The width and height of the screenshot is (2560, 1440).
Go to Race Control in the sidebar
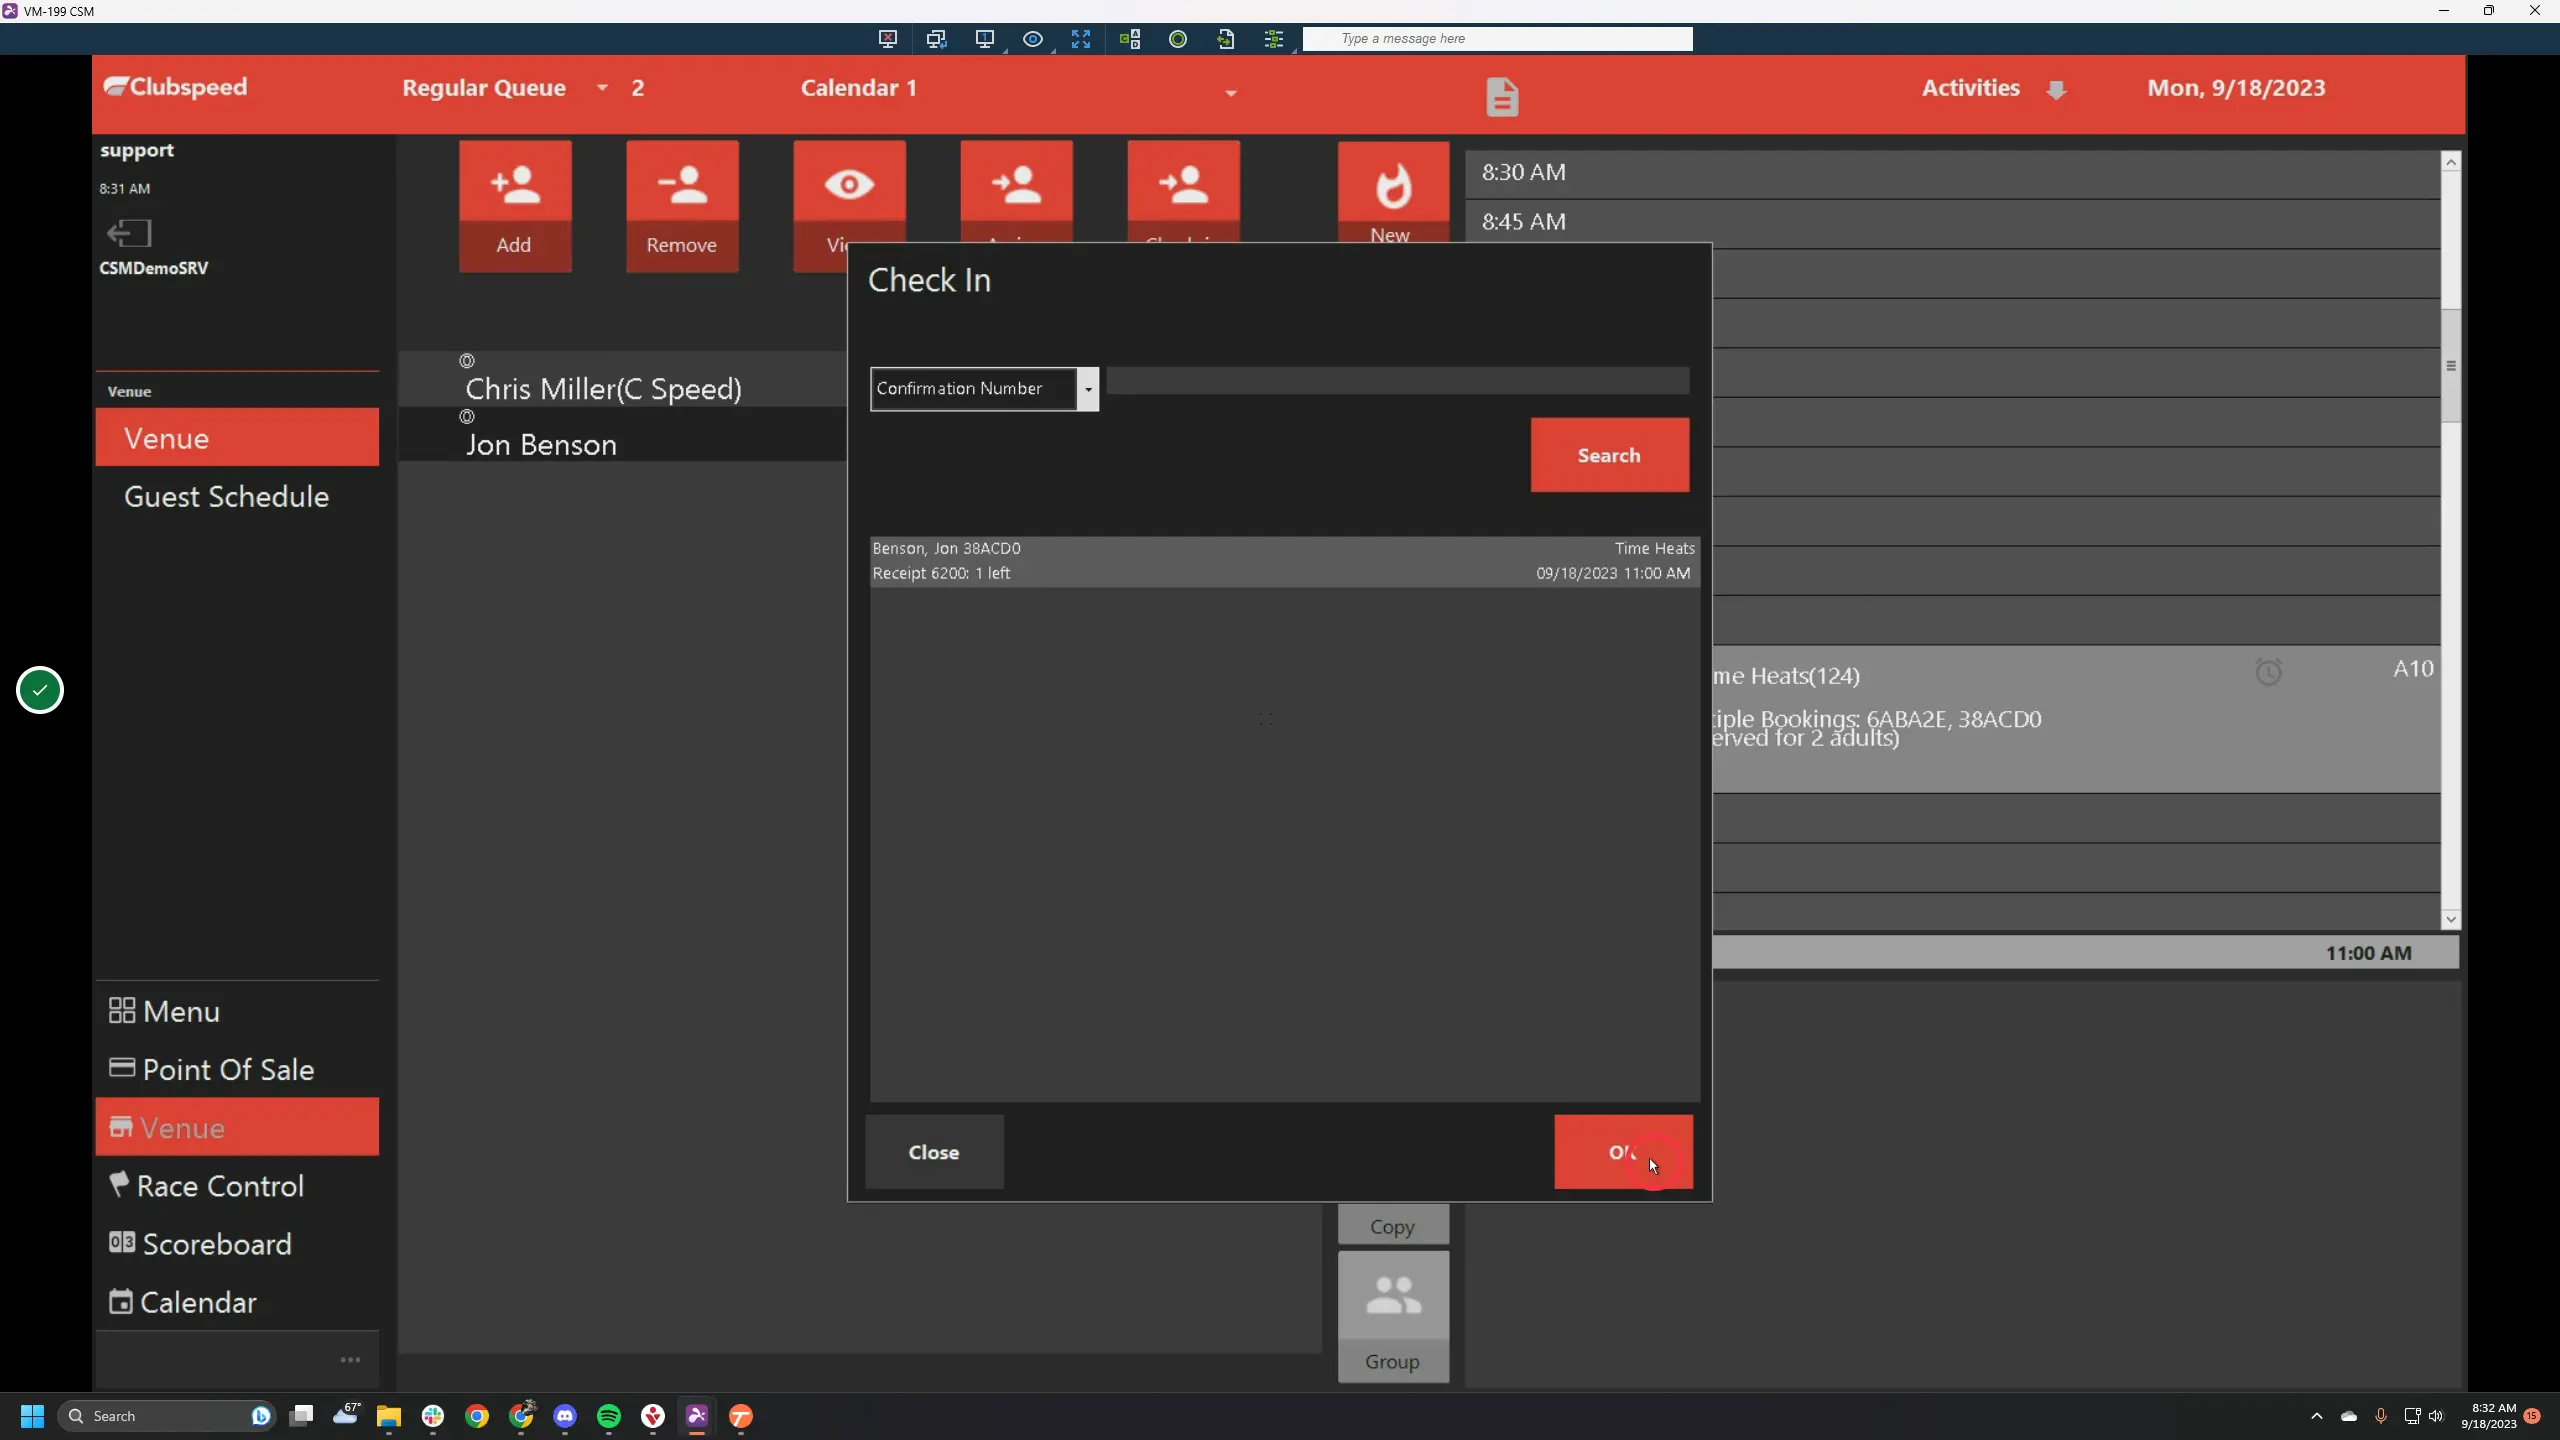click(x=237, y=1185)
